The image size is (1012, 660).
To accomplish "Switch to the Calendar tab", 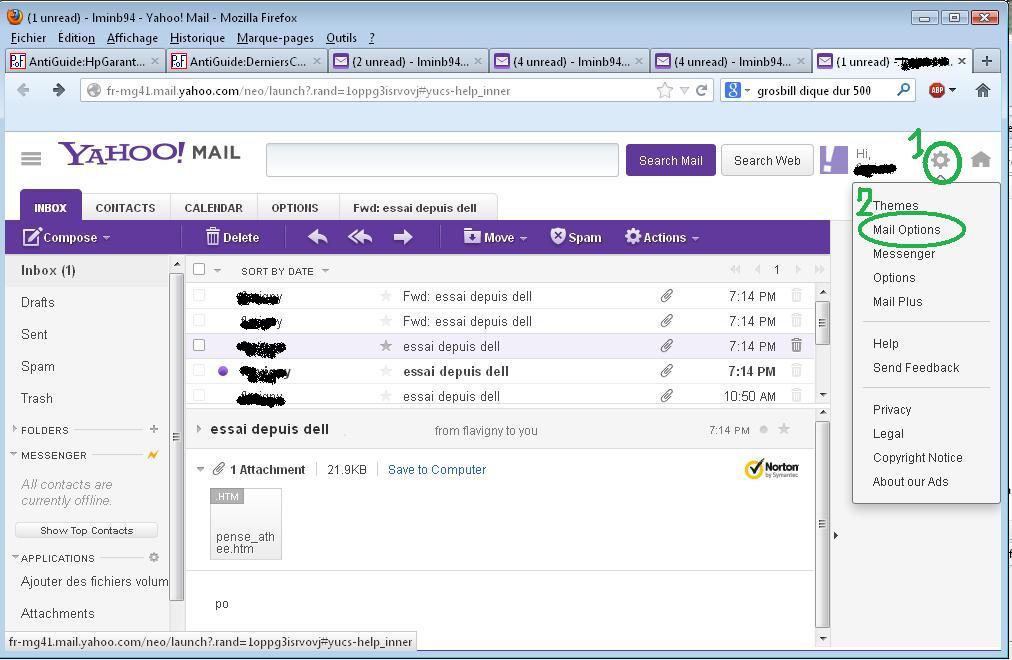I will click(x=214, y=208).
